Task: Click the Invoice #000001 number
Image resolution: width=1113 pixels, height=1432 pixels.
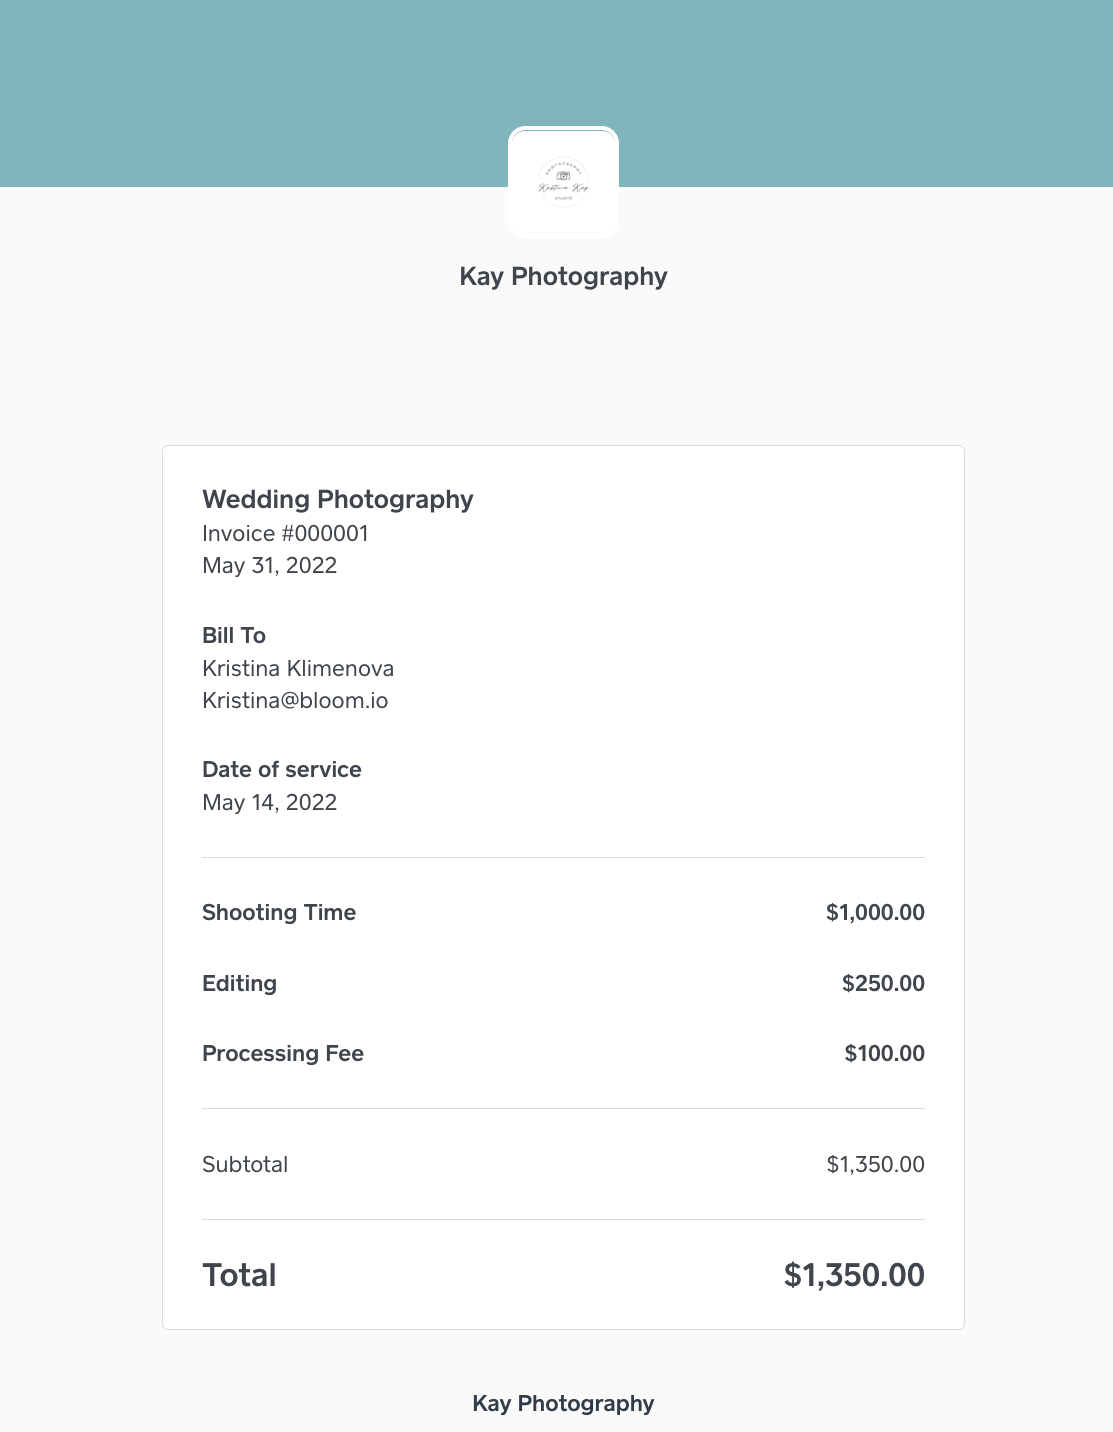Action: (x=285, y=533)
